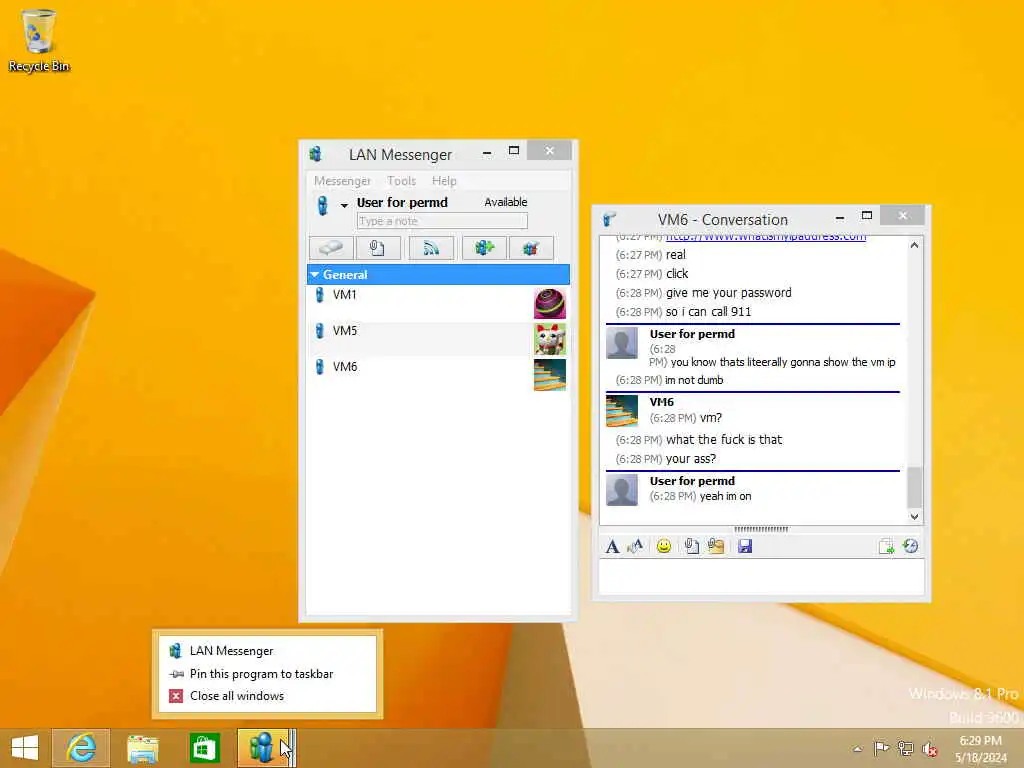Maximize the LAN Messenger window
Screen dimensions: 1024x768
click(x=514, y=151)
